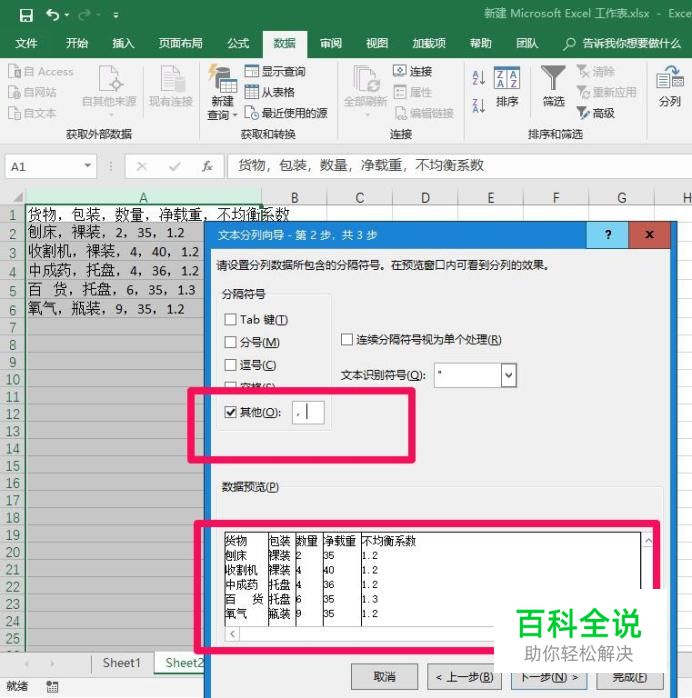Select row 3 header
692x698 pixels.
[13, 252]
